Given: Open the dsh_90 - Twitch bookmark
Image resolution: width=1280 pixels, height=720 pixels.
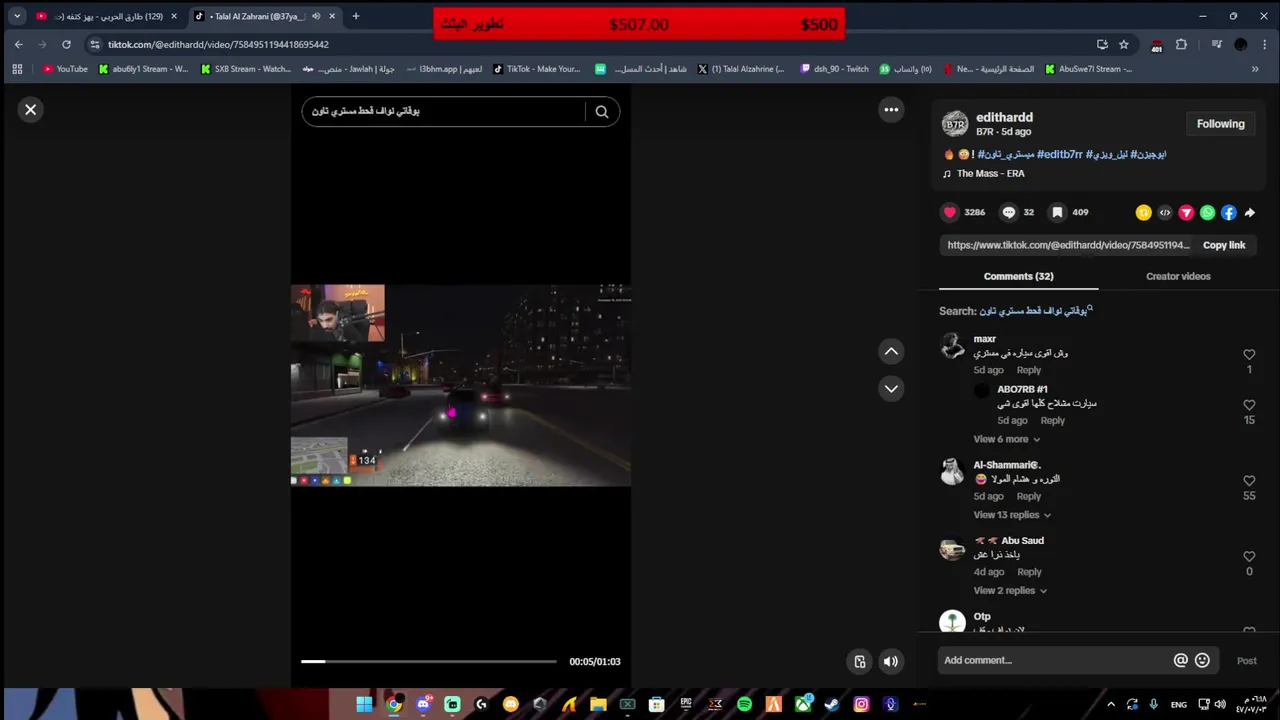Looking at the screenshot, I should [833, 69].
